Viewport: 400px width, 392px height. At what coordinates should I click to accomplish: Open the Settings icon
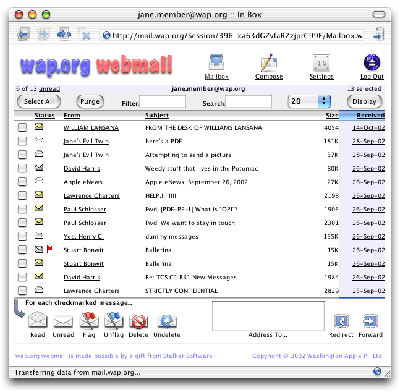(x=321, y=63)
